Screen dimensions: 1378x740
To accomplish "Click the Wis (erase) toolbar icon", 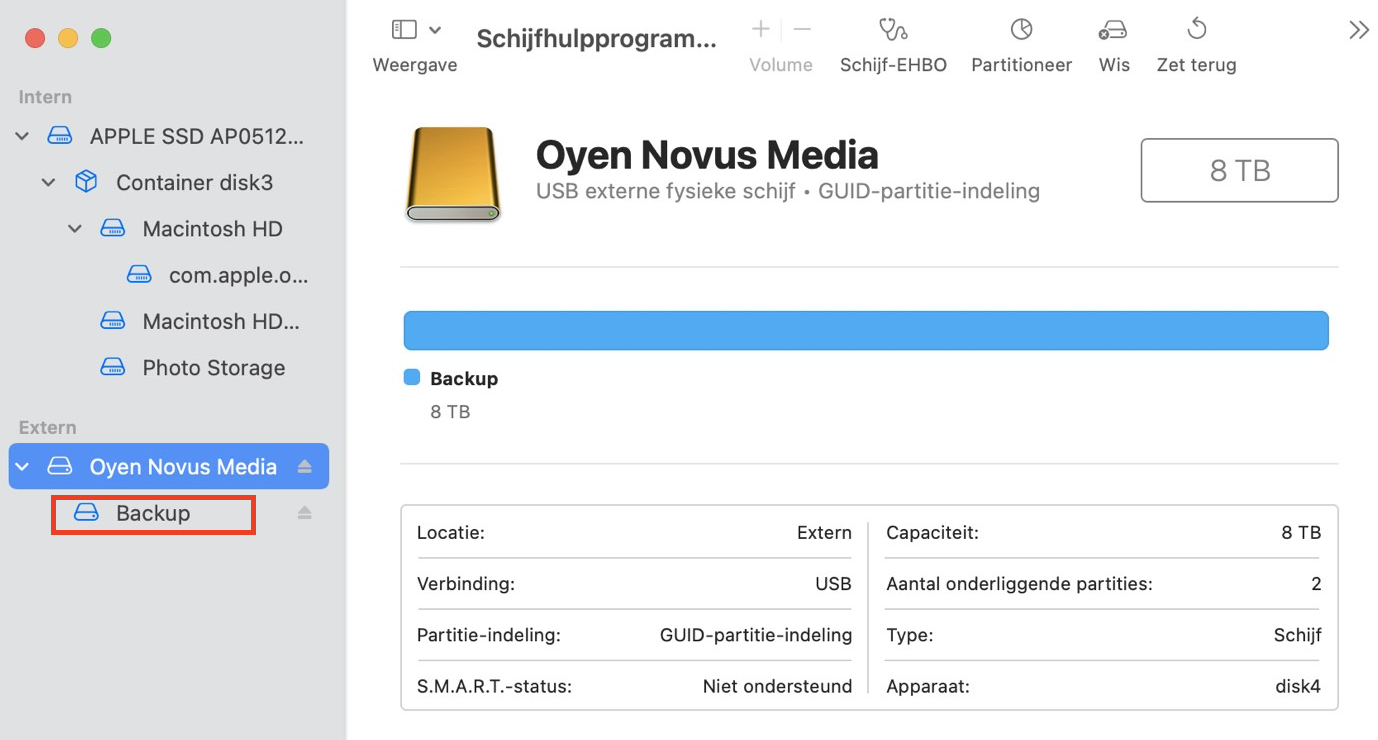I will pos(1113,42).
